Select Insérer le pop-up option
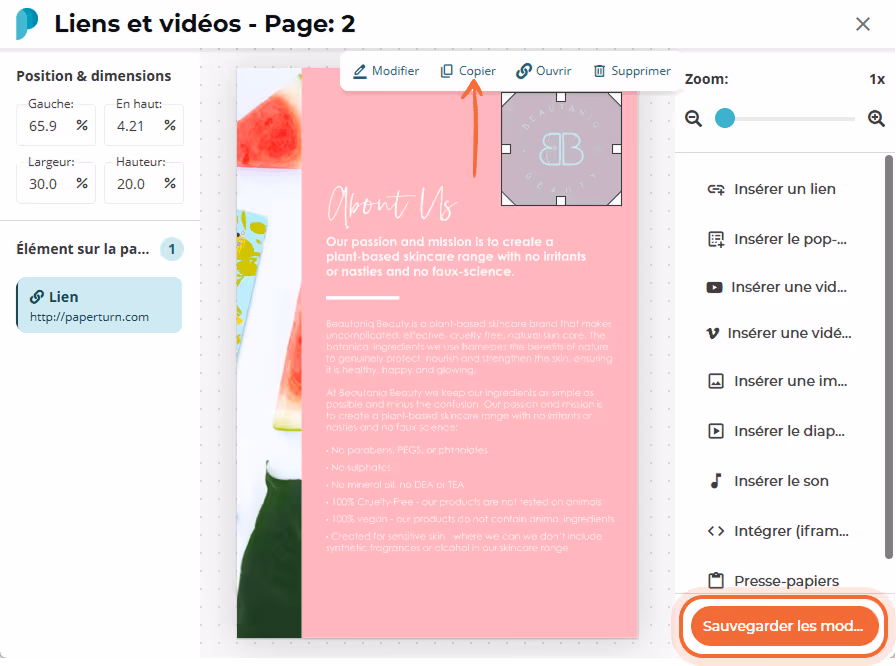 tap(779, 239)
